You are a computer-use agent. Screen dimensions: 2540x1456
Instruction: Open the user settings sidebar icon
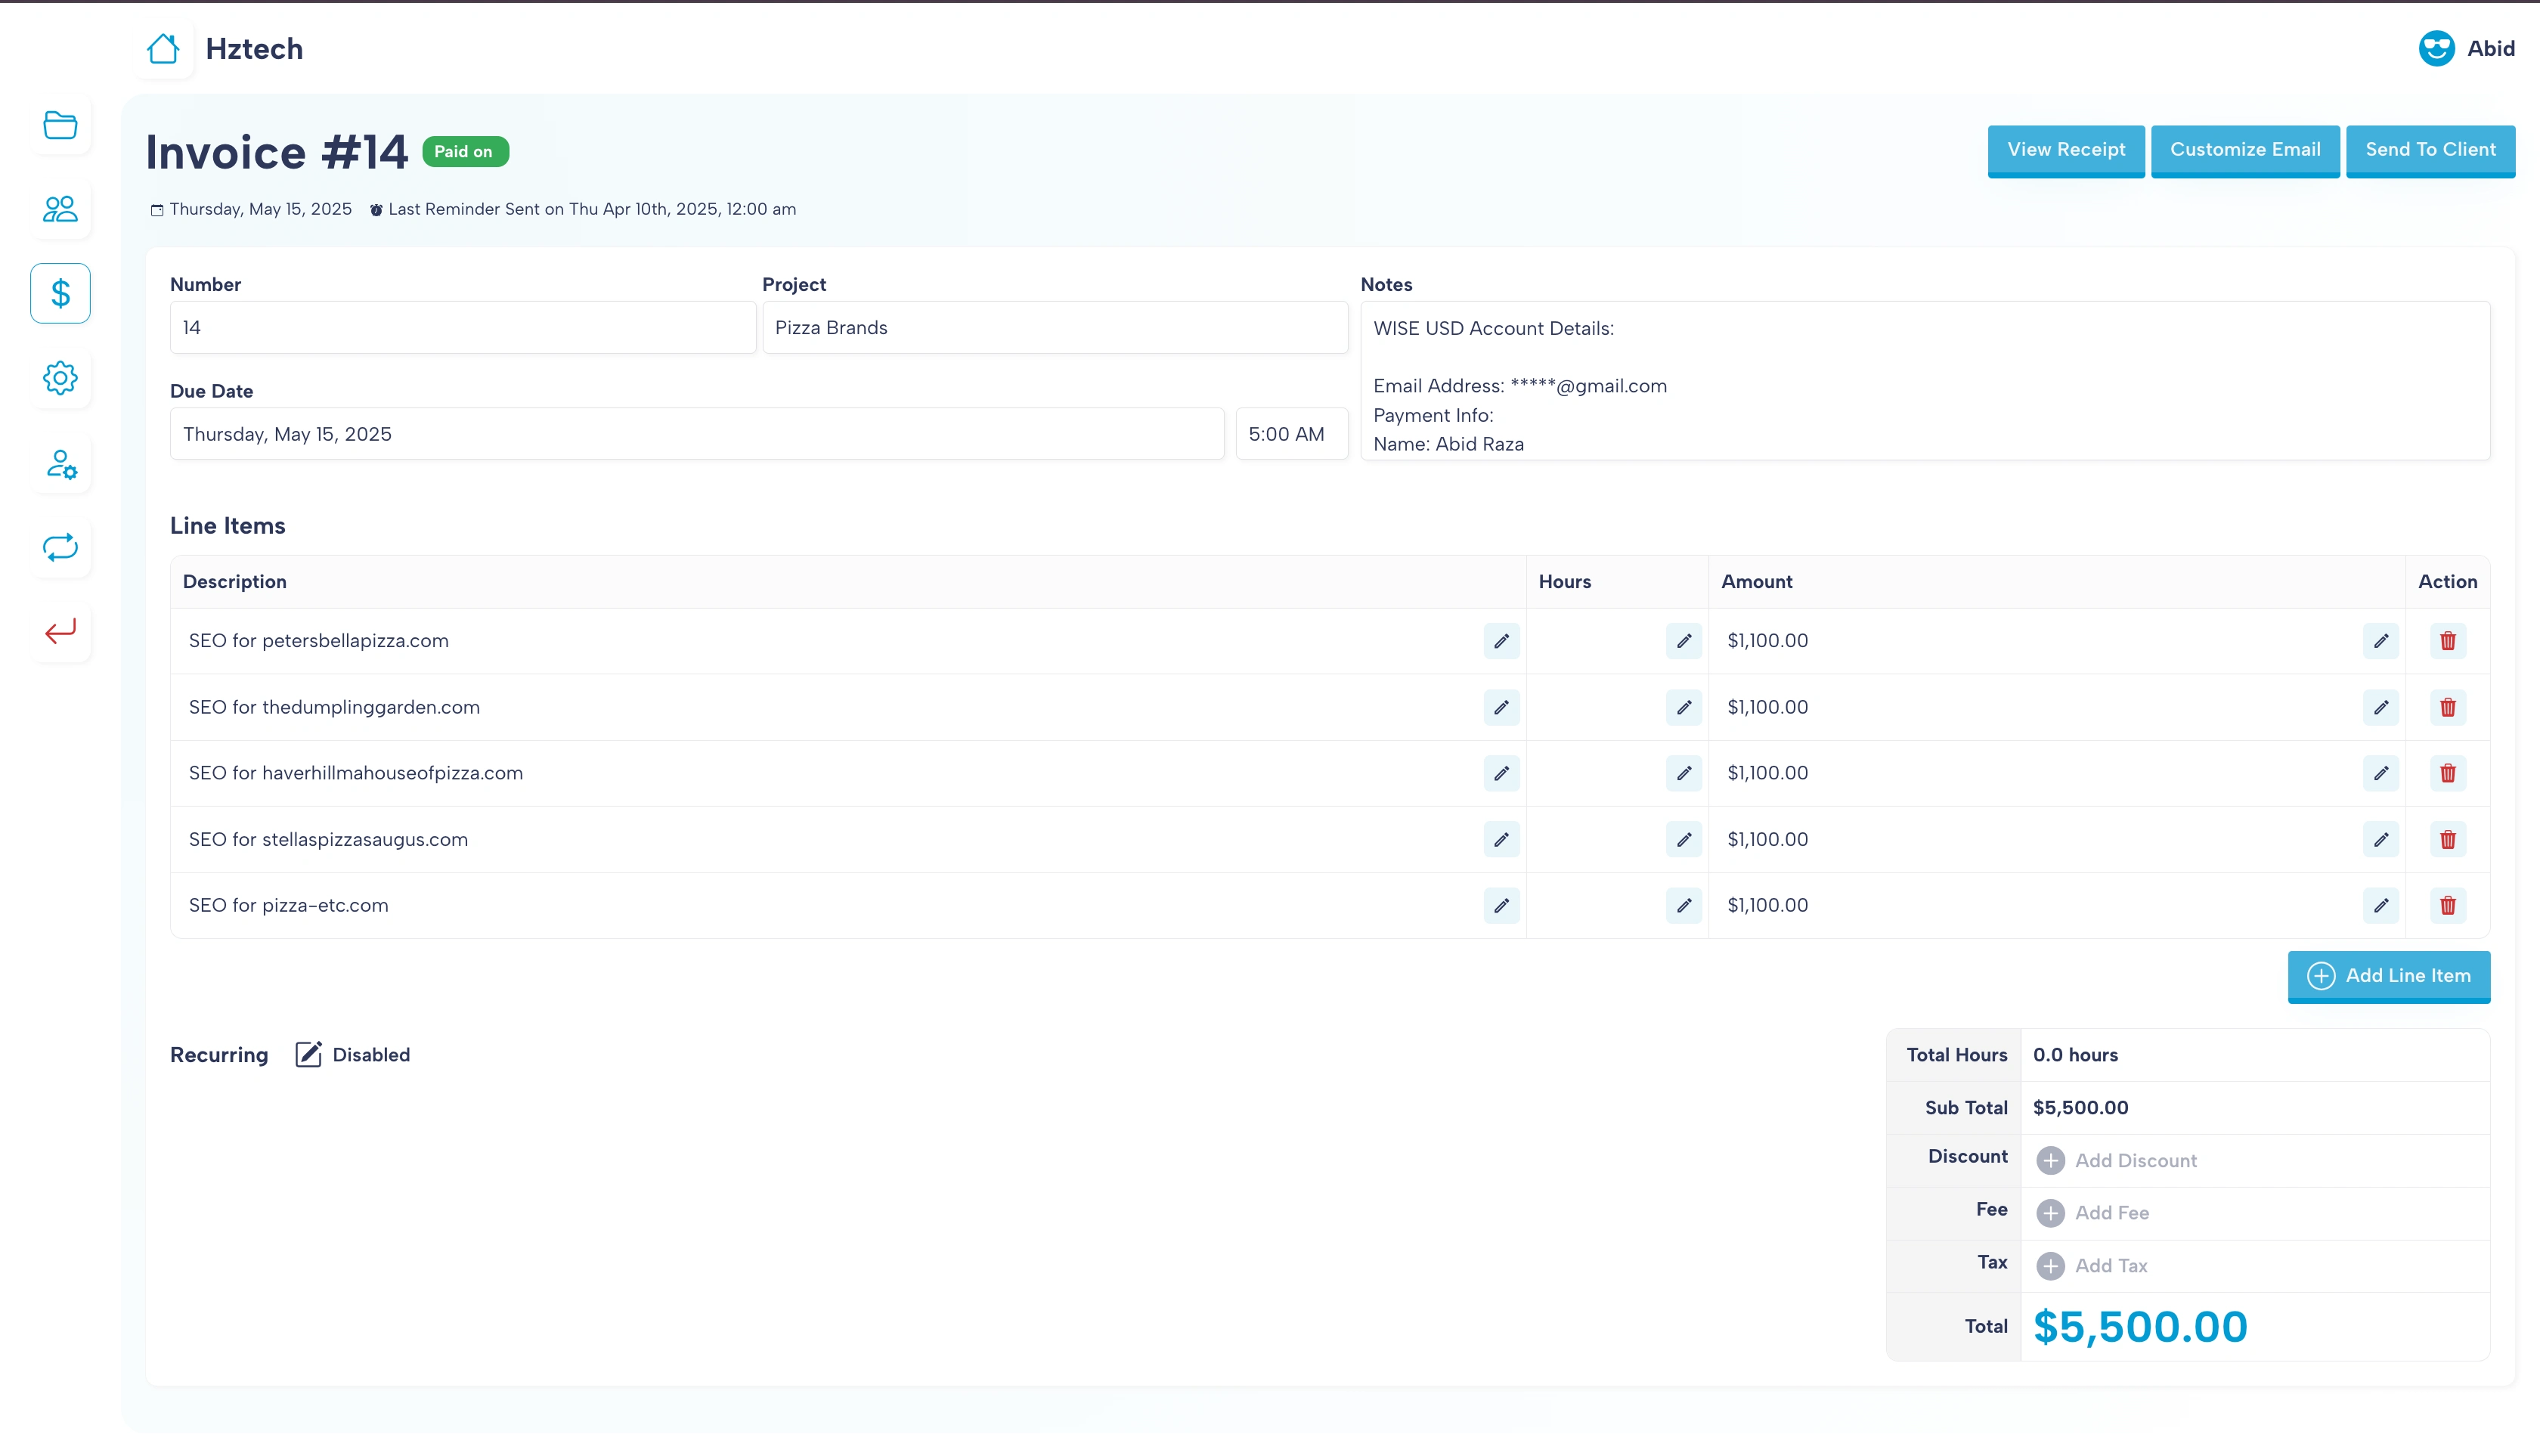(x=60, y=463)
